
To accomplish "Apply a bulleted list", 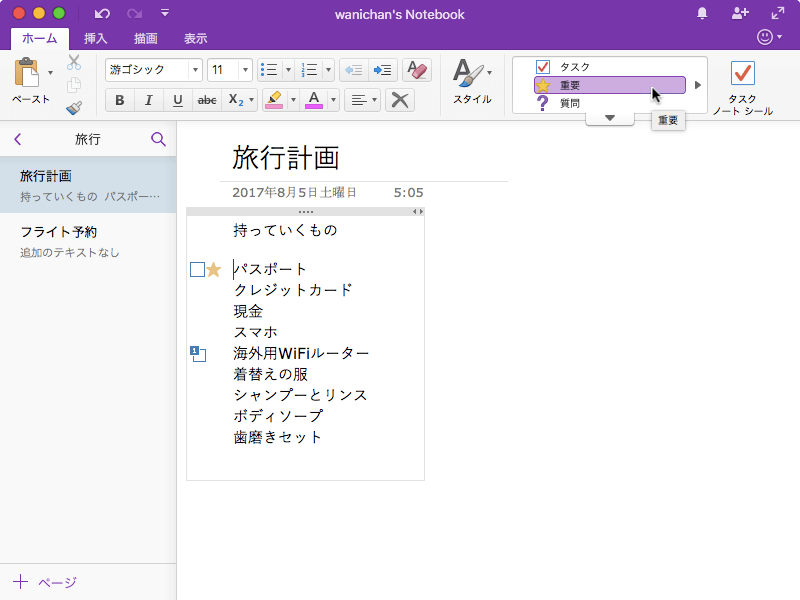I will [269, 70].
